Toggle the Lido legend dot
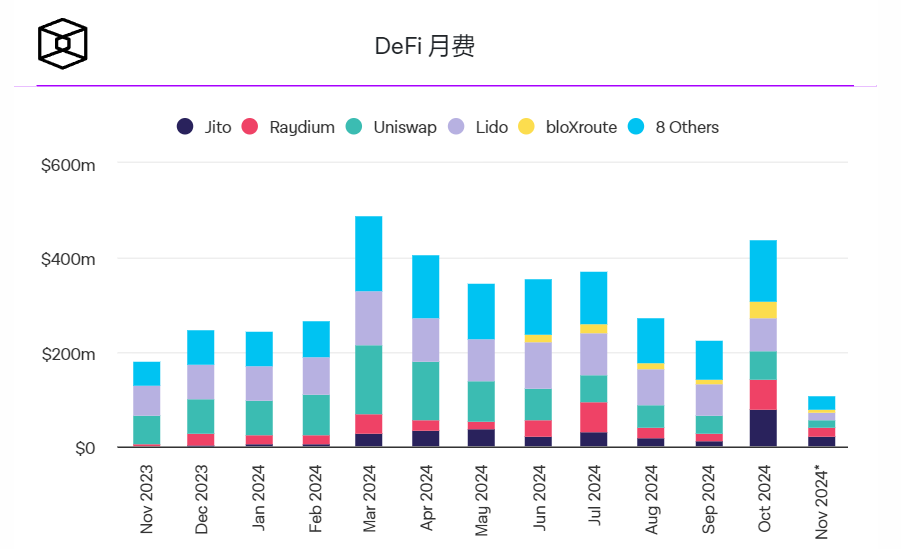This screenshot has width=901, height=549. [456, 126]
